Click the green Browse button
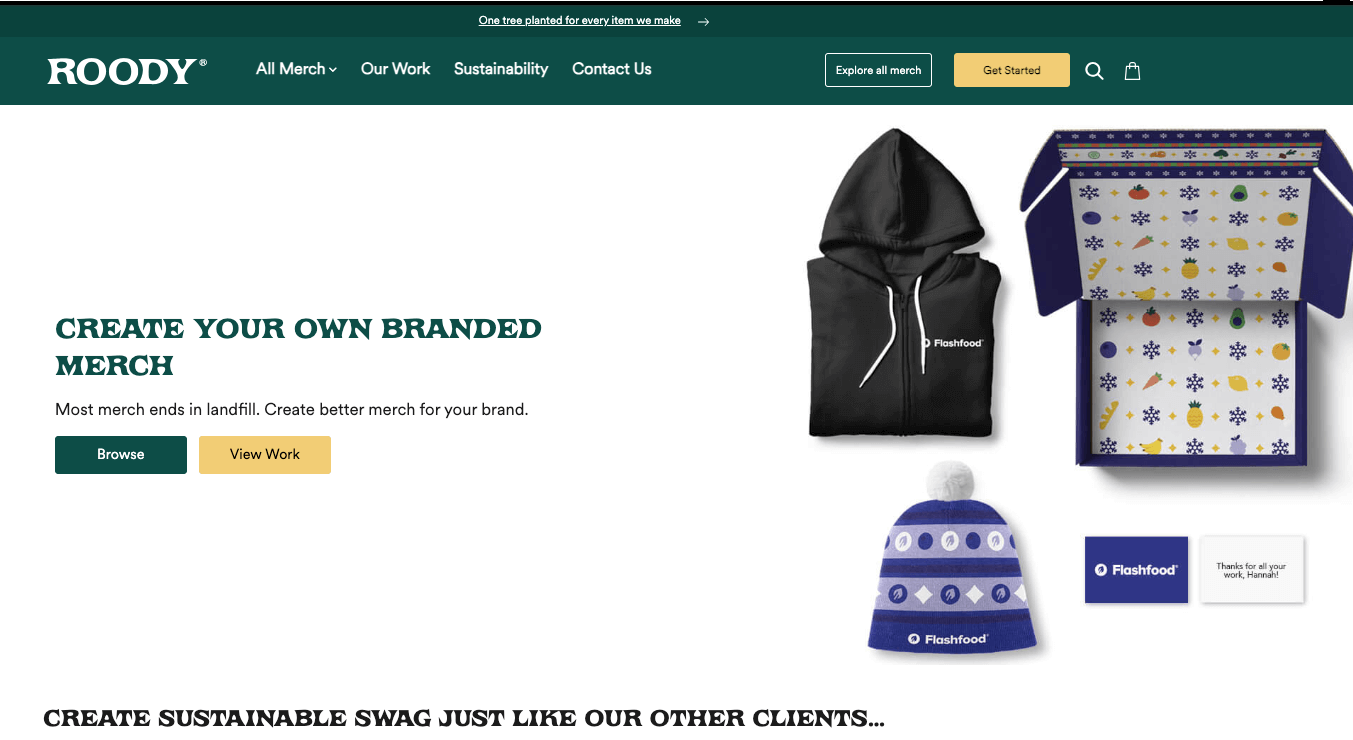 (121, 454)
